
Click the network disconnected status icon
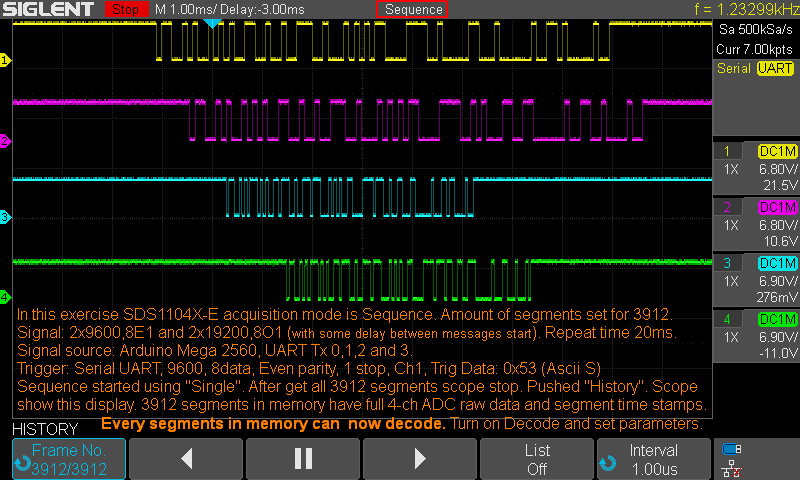pos(731,469)
